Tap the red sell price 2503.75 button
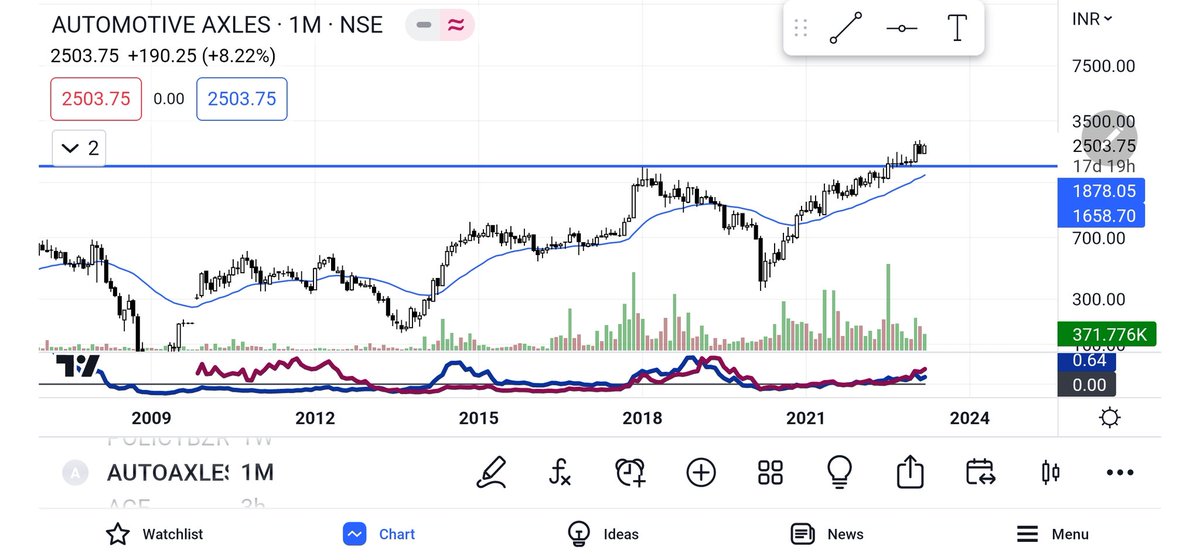 click(x=96, y=99)
